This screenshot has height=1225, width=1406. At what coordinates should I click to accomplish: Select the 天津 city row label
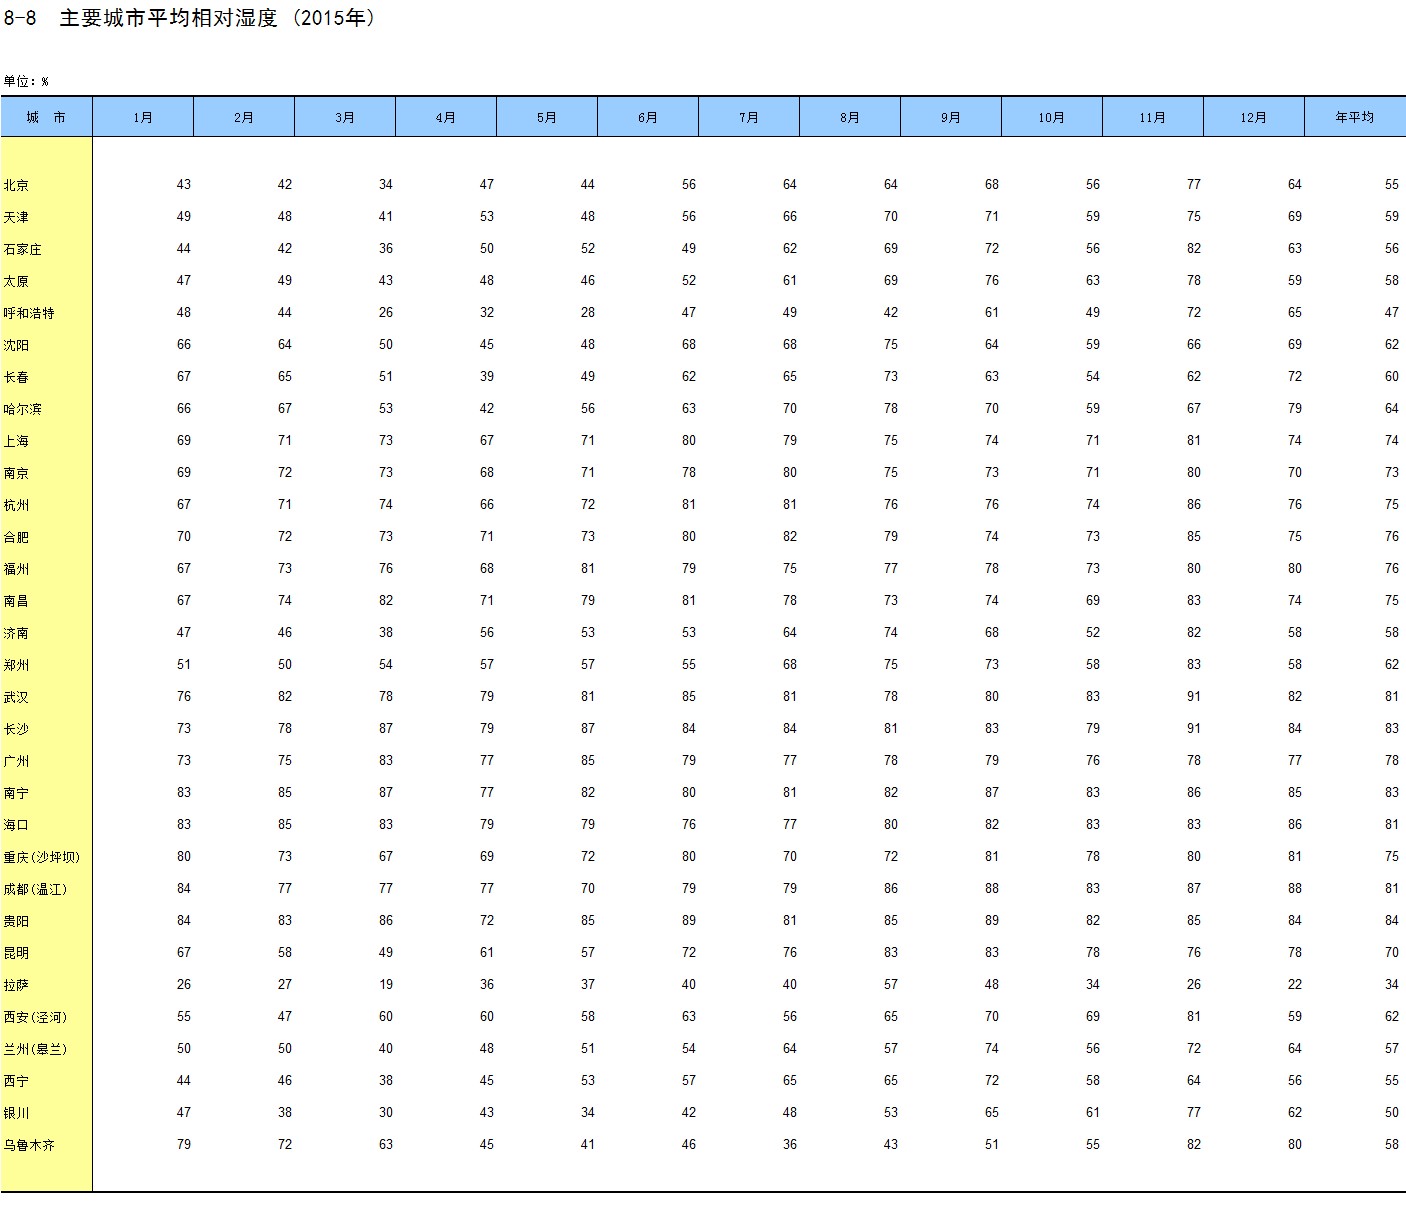(16, 217)
